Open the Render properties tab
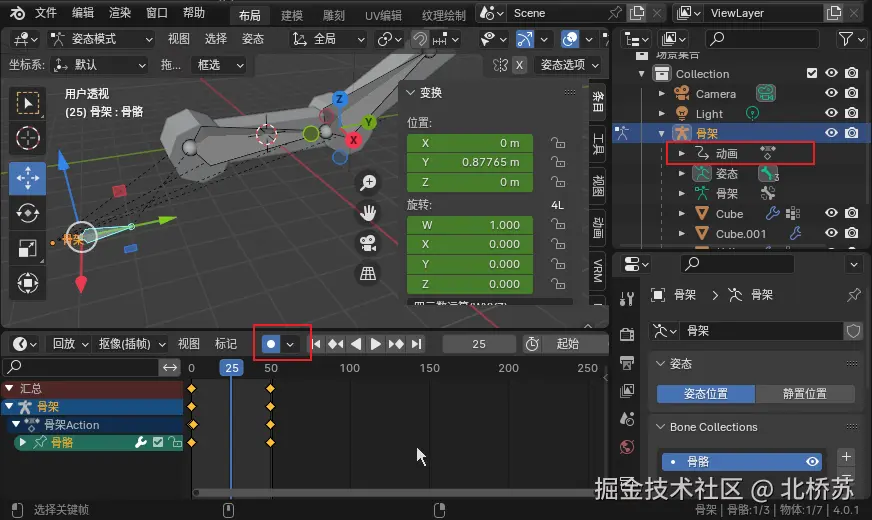Screen dimensions: 872x520 coord(627,334)
